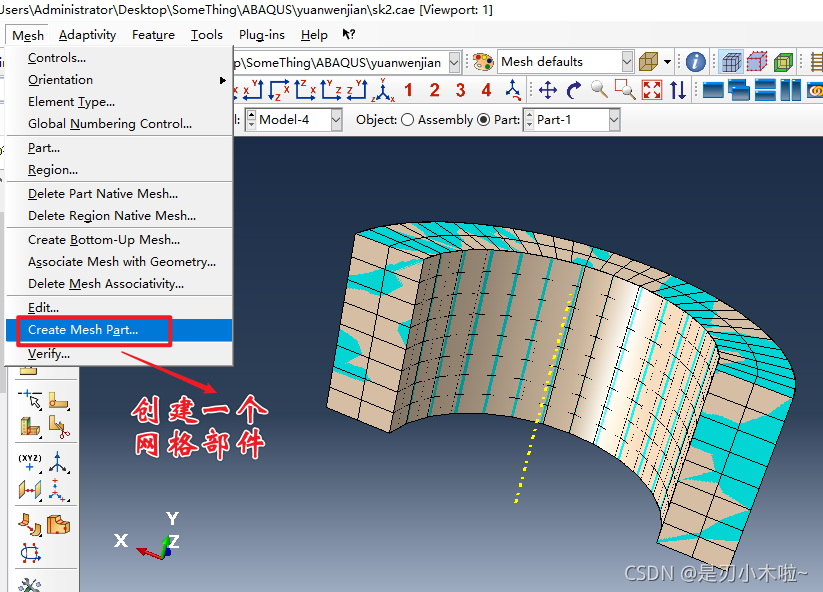Choose Delete Part Native Mesh... entry
Image resolution: width=823 pixels, height=592 pixels.
point(119,194)
